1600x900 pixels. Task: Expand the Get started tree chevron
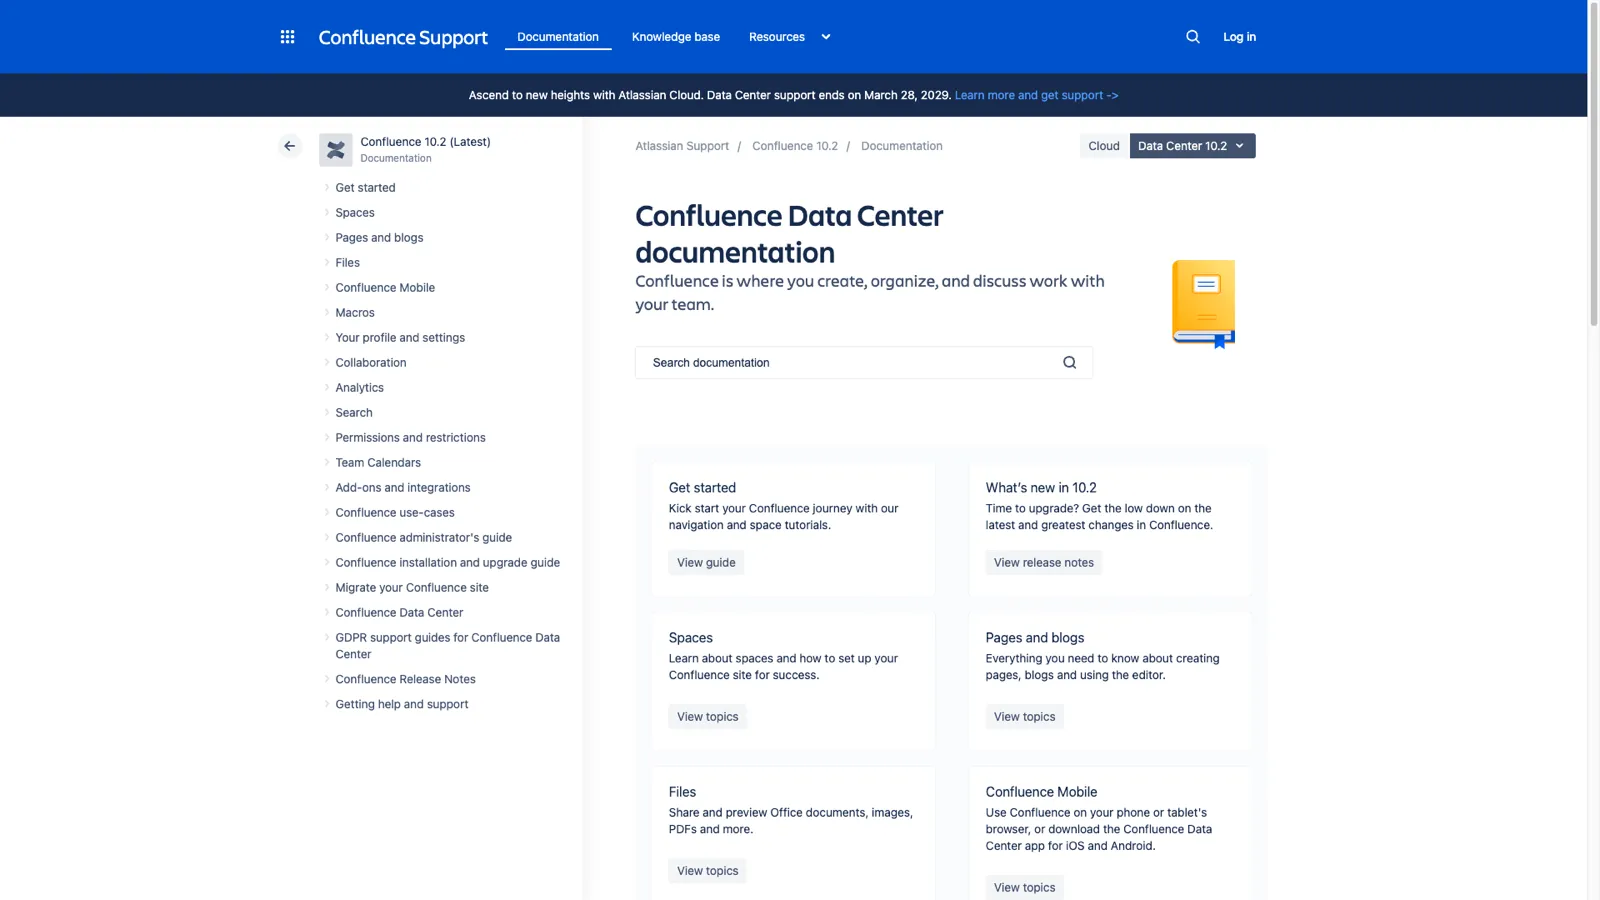[x=327, y=187]
